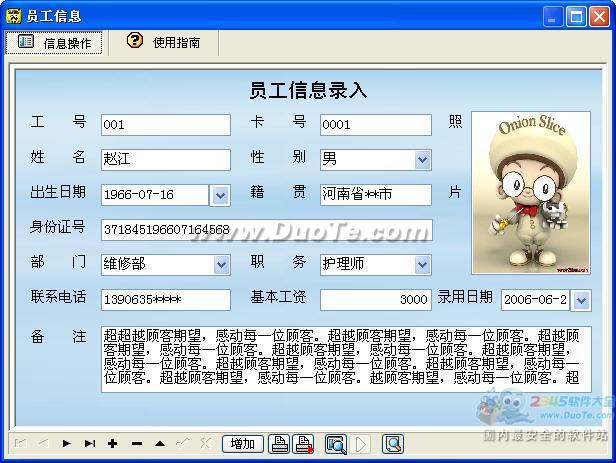The image size is (616, 463).
Task: Click the greyed first record navigator
Action: pyautogui.click(x=20, y=444)
